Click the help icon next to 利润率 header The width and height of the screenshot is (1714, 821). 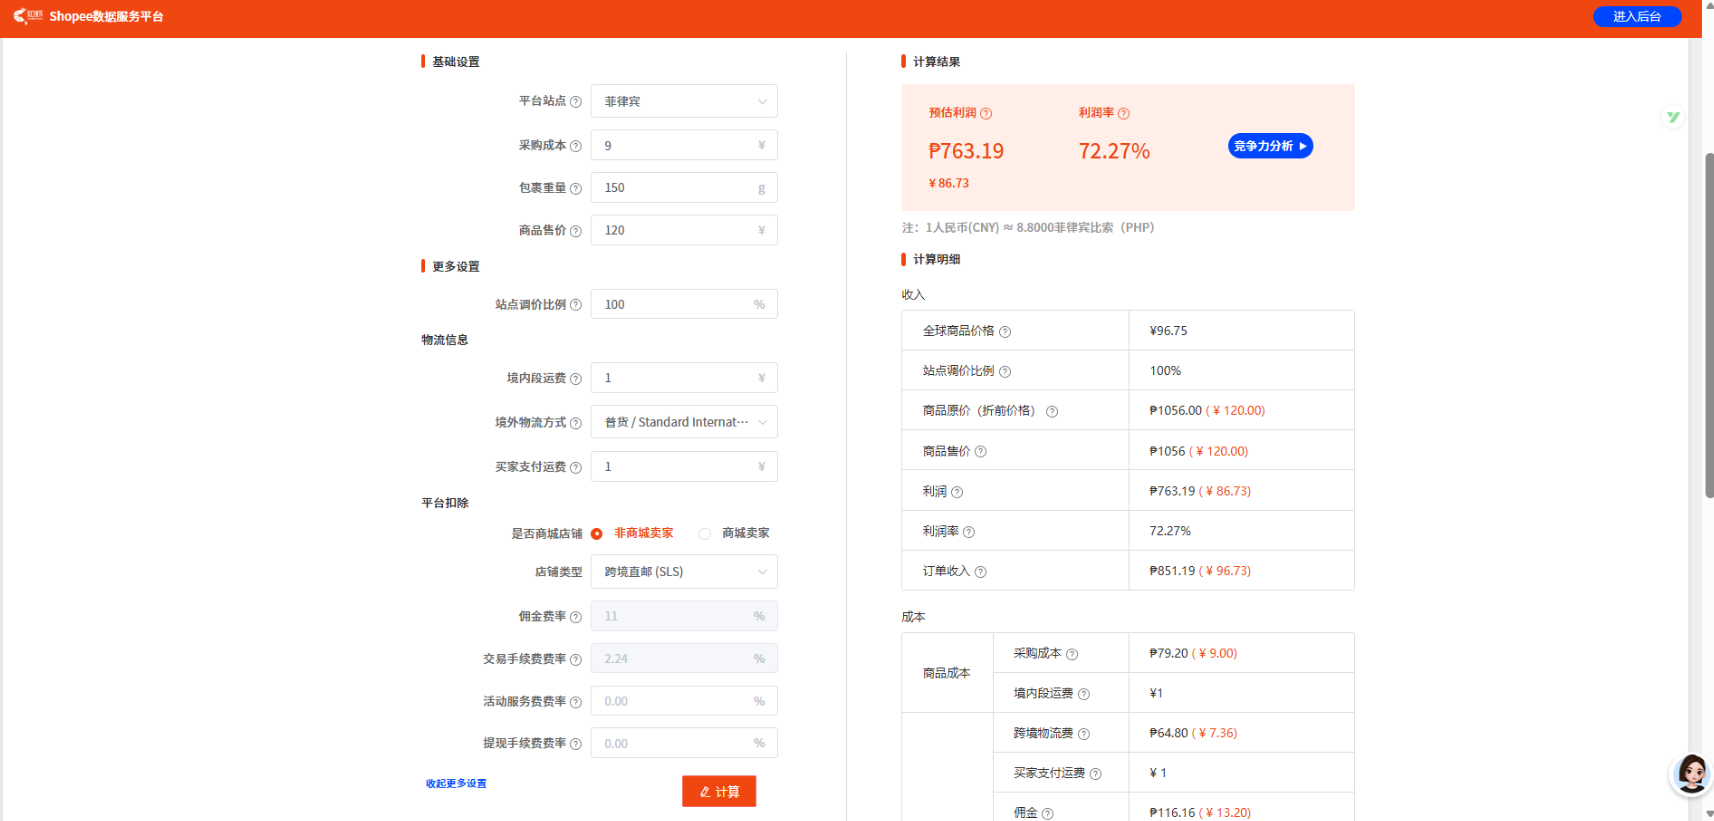click(x=1123, y=114)
